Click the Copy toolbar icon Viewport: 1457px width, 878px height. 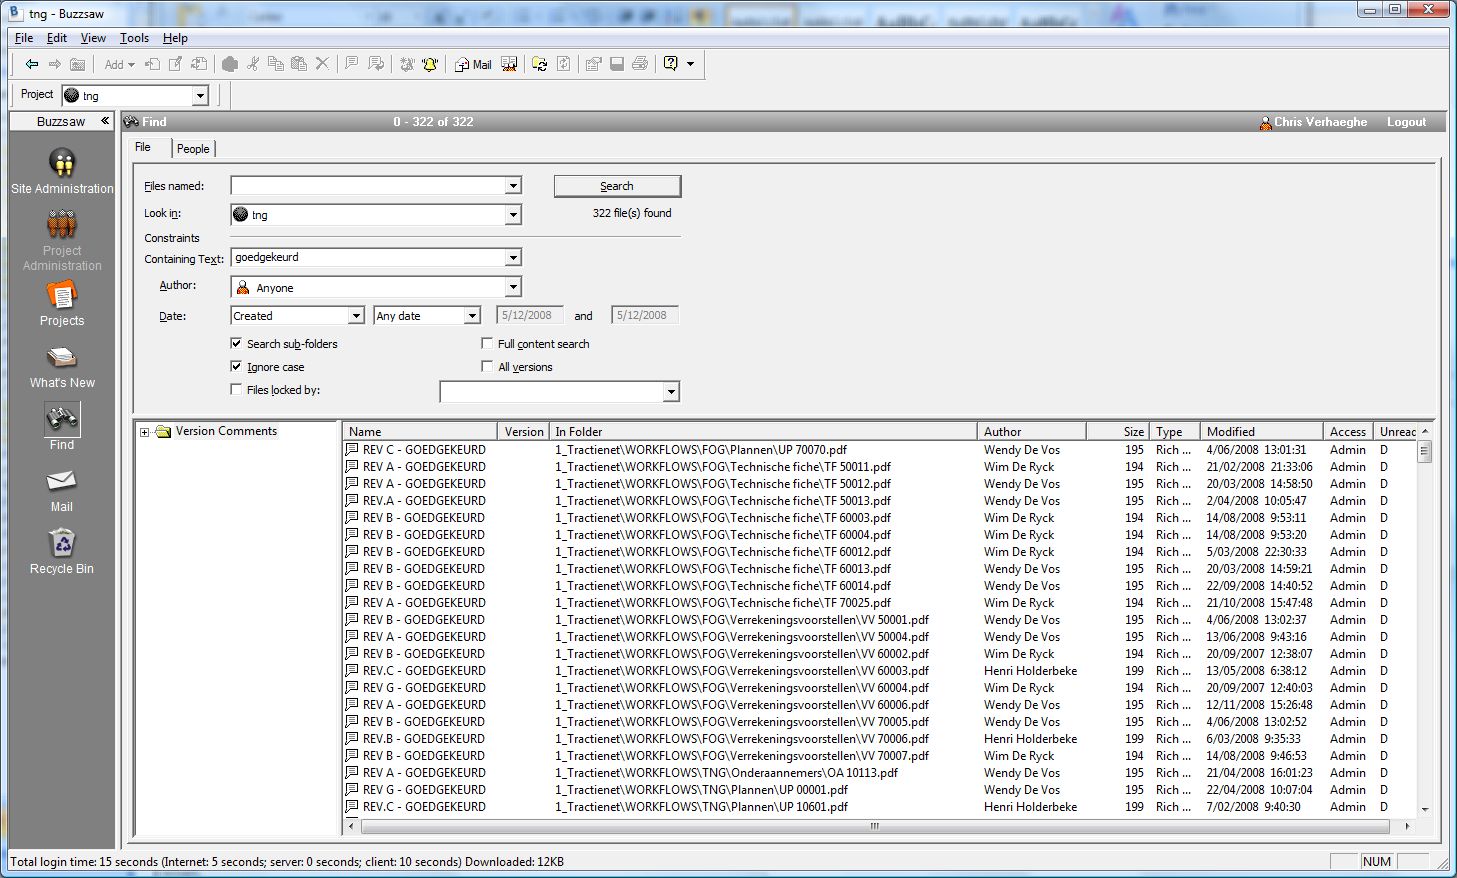point(276,64)
